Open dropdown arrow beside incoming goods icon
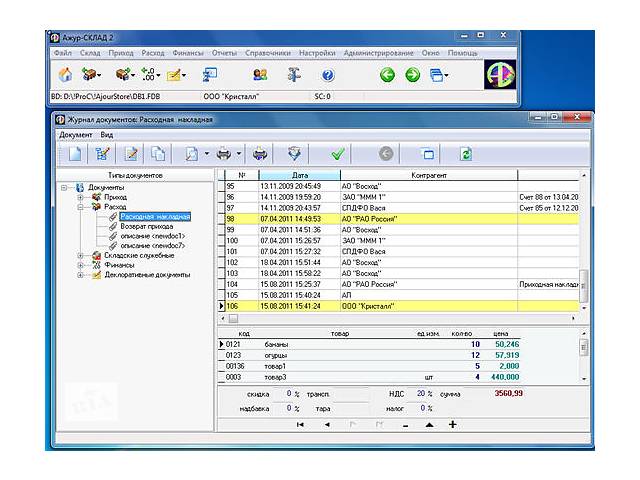Image resolution: width=640 pixels, height=480 pixels. tap(133, 76)
